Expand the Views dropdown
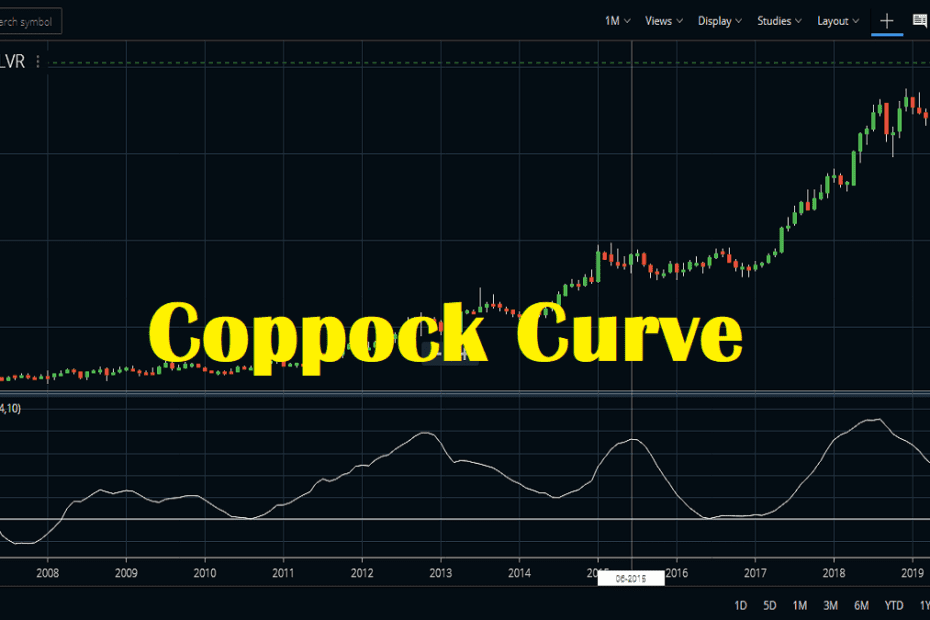The width and height of the screenshot is (930, 620). pyautogui.click(x=661, y=20)
